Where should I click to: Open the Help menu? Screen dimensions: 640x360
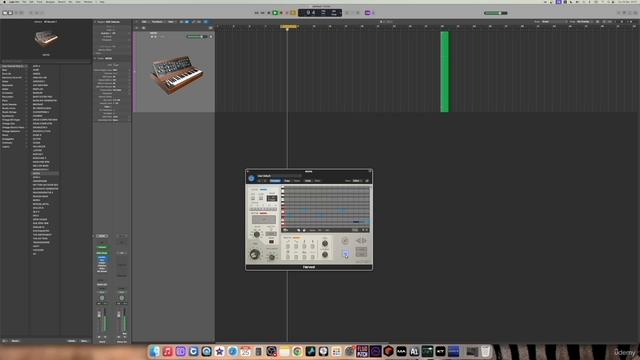click(x=102, y=2)
